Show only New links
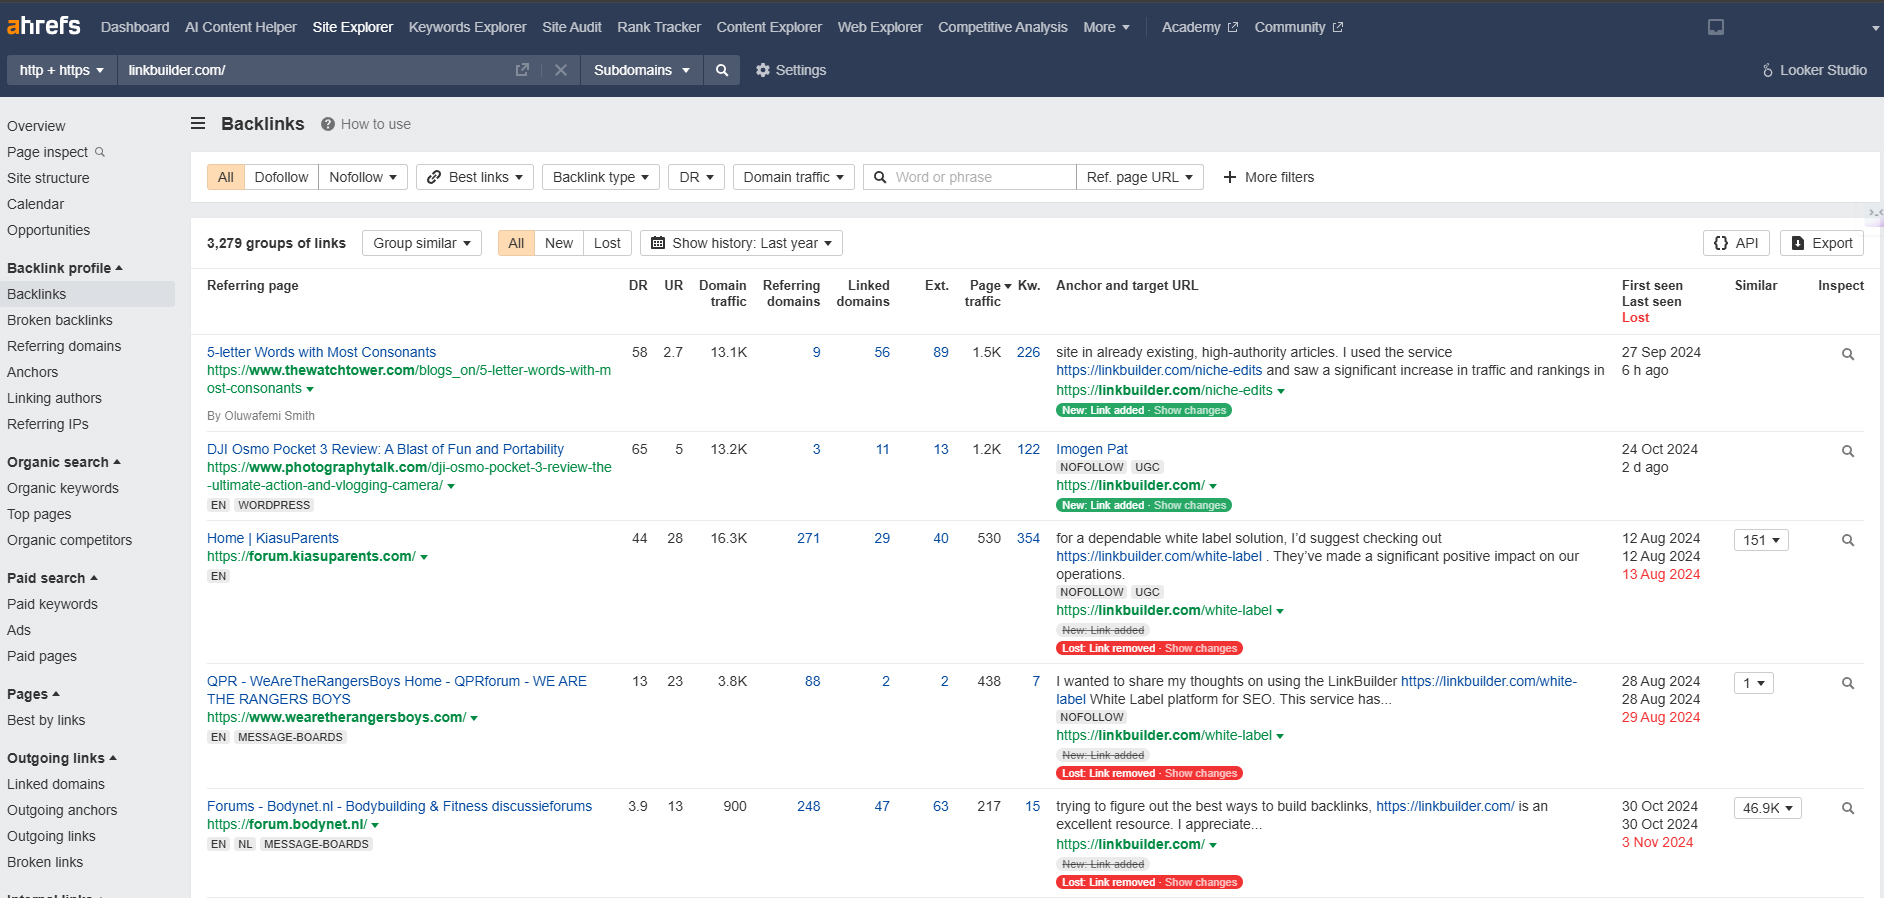 point(559,243)
